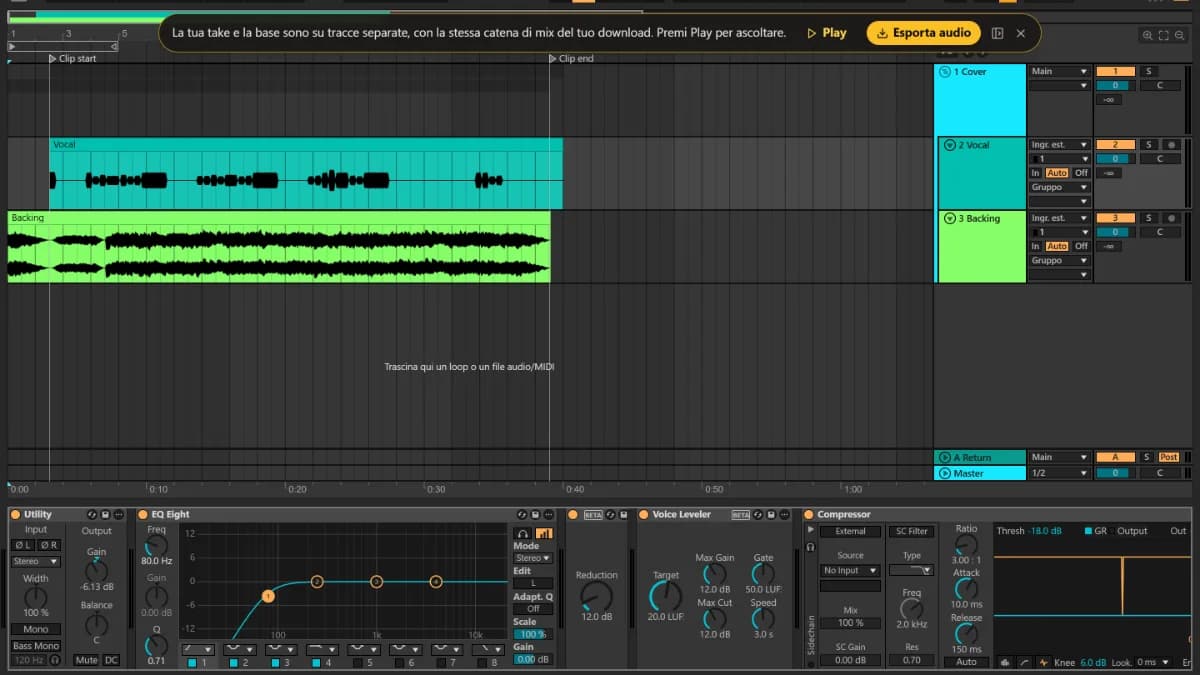The width and height of the screenshot is (1200, 675).
Task: Toggle the Compressor device activator
Action: click(x=808, y=514)
